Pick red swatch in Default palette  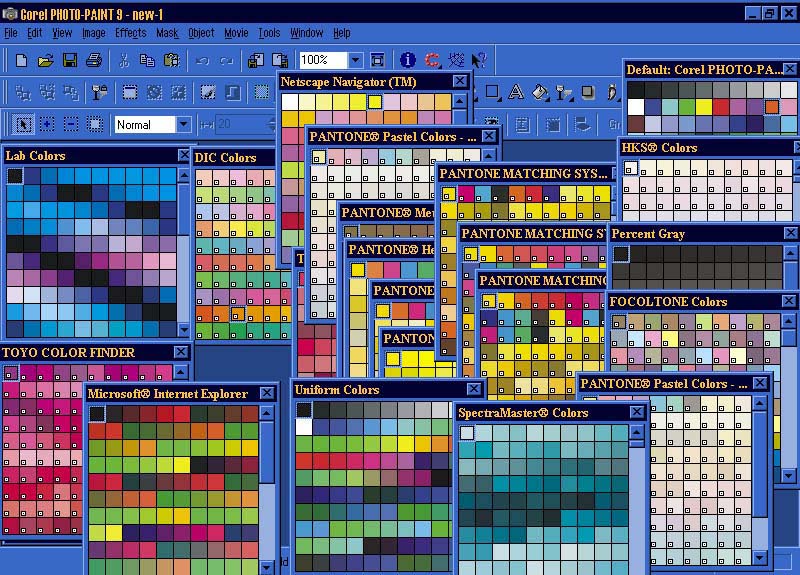pyautogui.click(x=720, y=107)
